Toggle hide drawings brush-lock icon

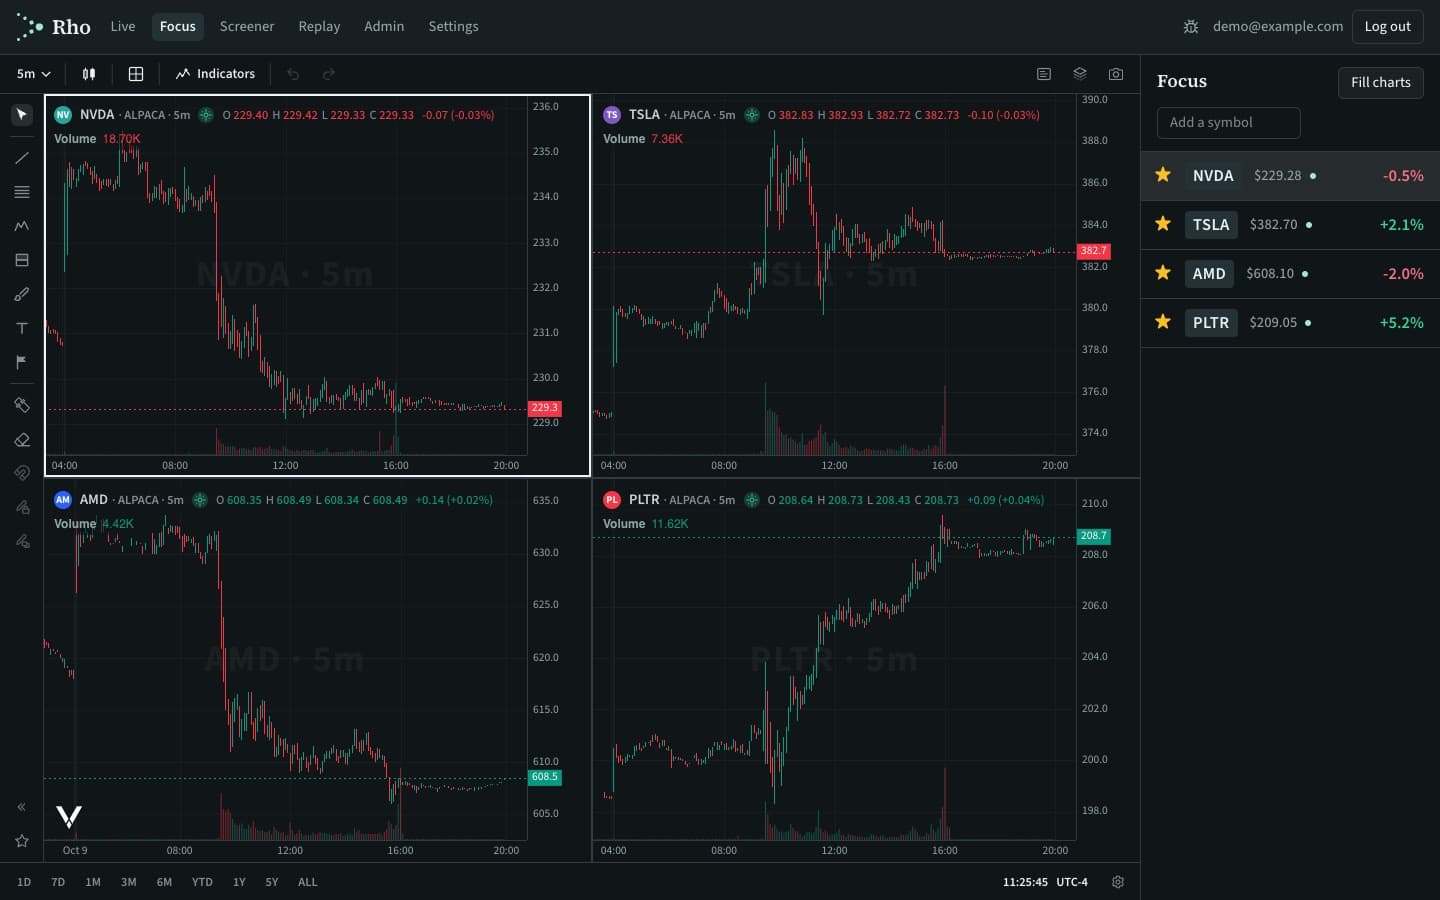(21, 541)
